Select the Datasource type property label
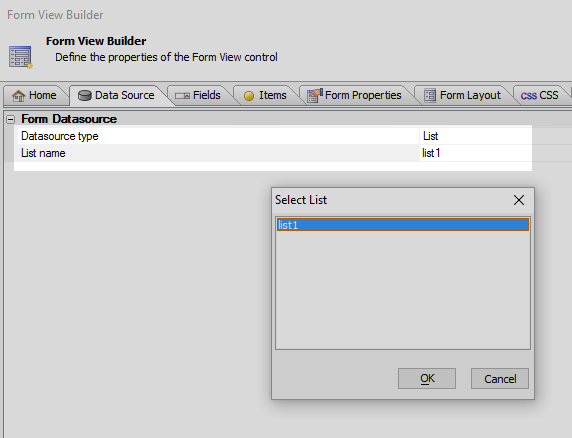Screen dimensions: 572x438 point(60,136)
